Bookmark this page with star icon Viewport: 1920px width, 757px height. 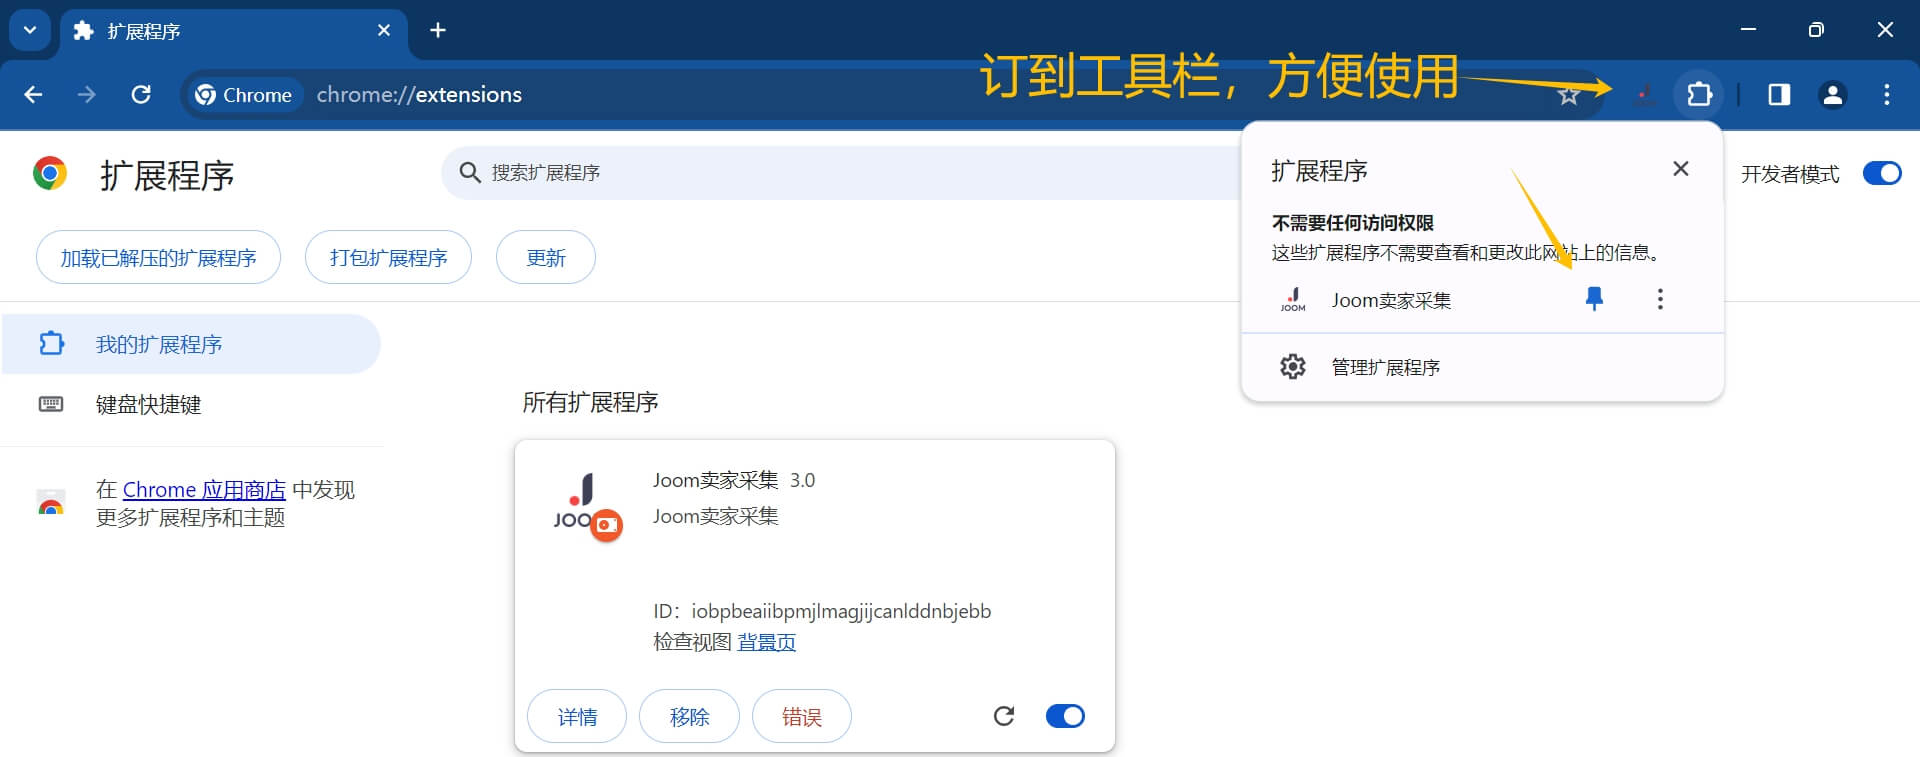pos(1568,95)
